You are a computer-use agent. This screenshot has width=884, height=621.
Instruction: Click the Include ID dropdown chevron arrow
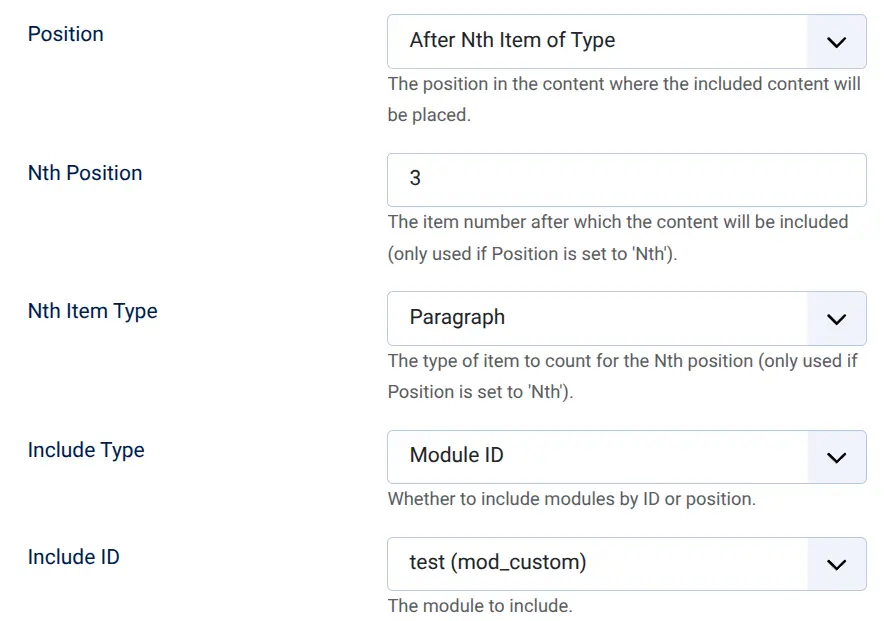pos(838,563)
